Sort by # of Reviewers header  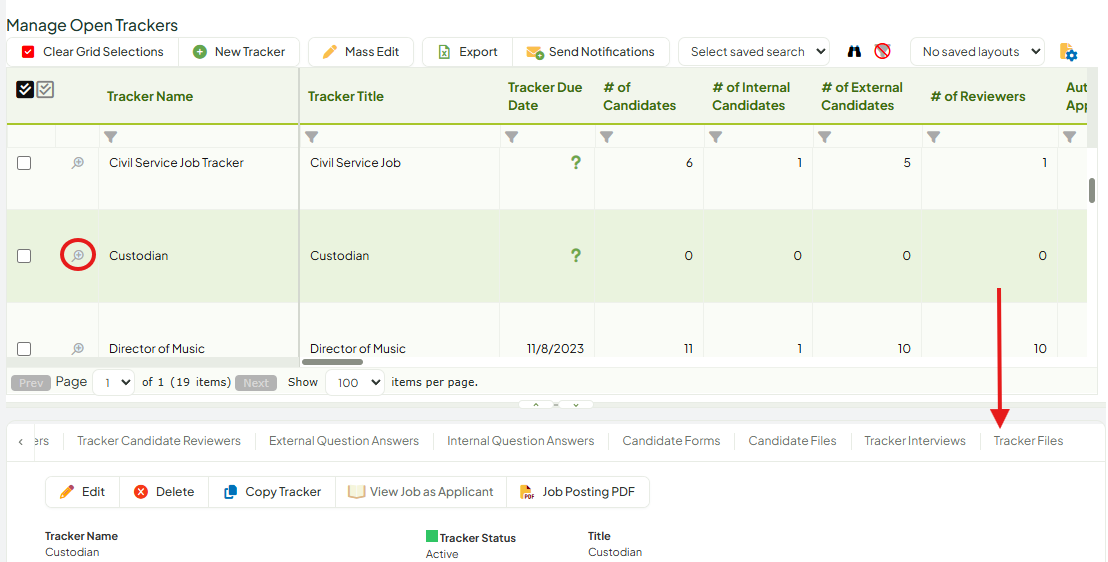[978, 97]
